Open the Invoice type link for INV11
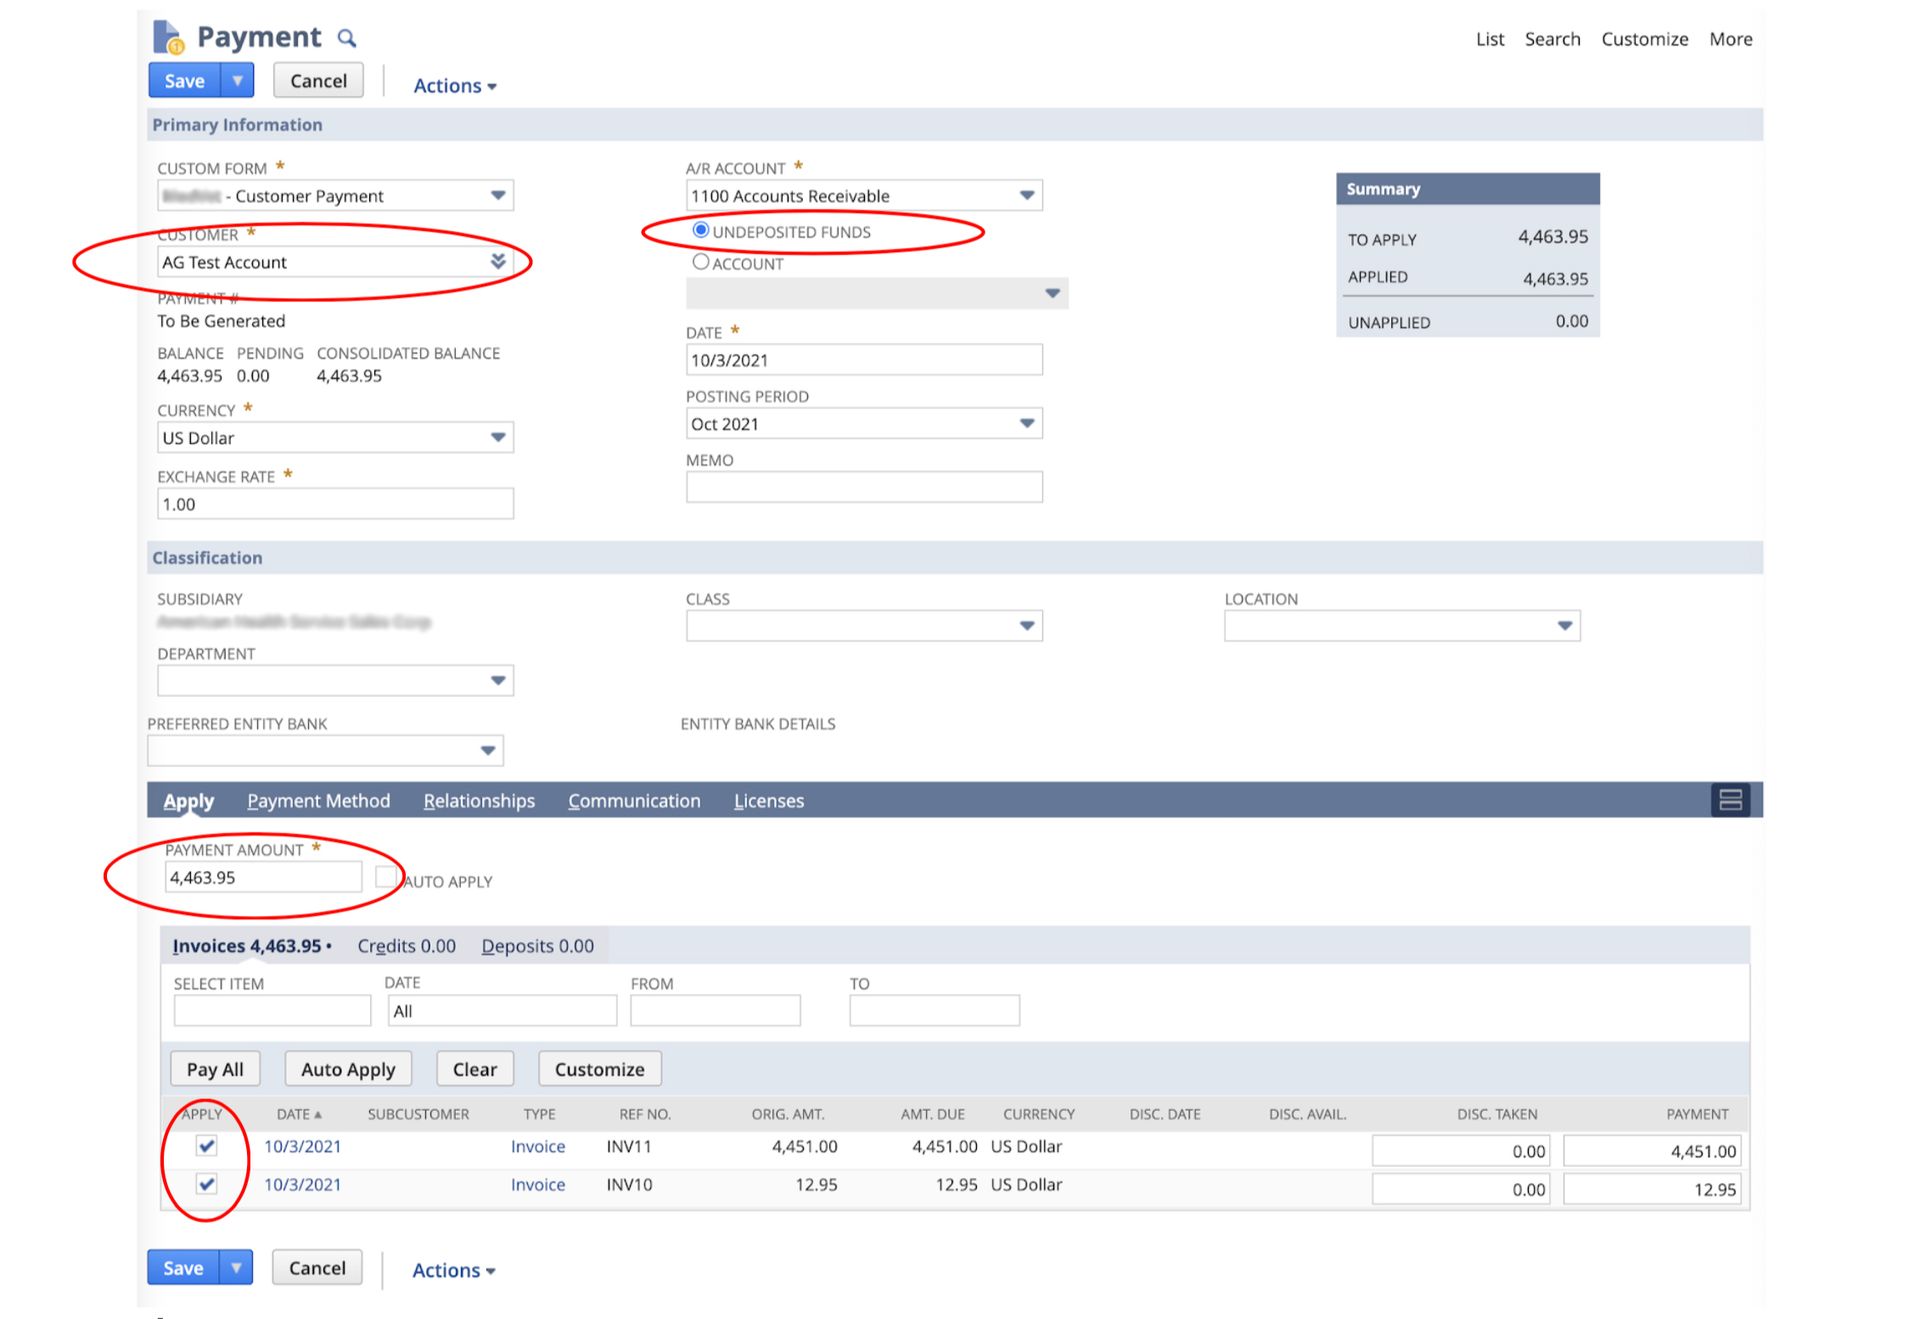The width and height of the screenshot is (1920, 1319). [538, 1147]
